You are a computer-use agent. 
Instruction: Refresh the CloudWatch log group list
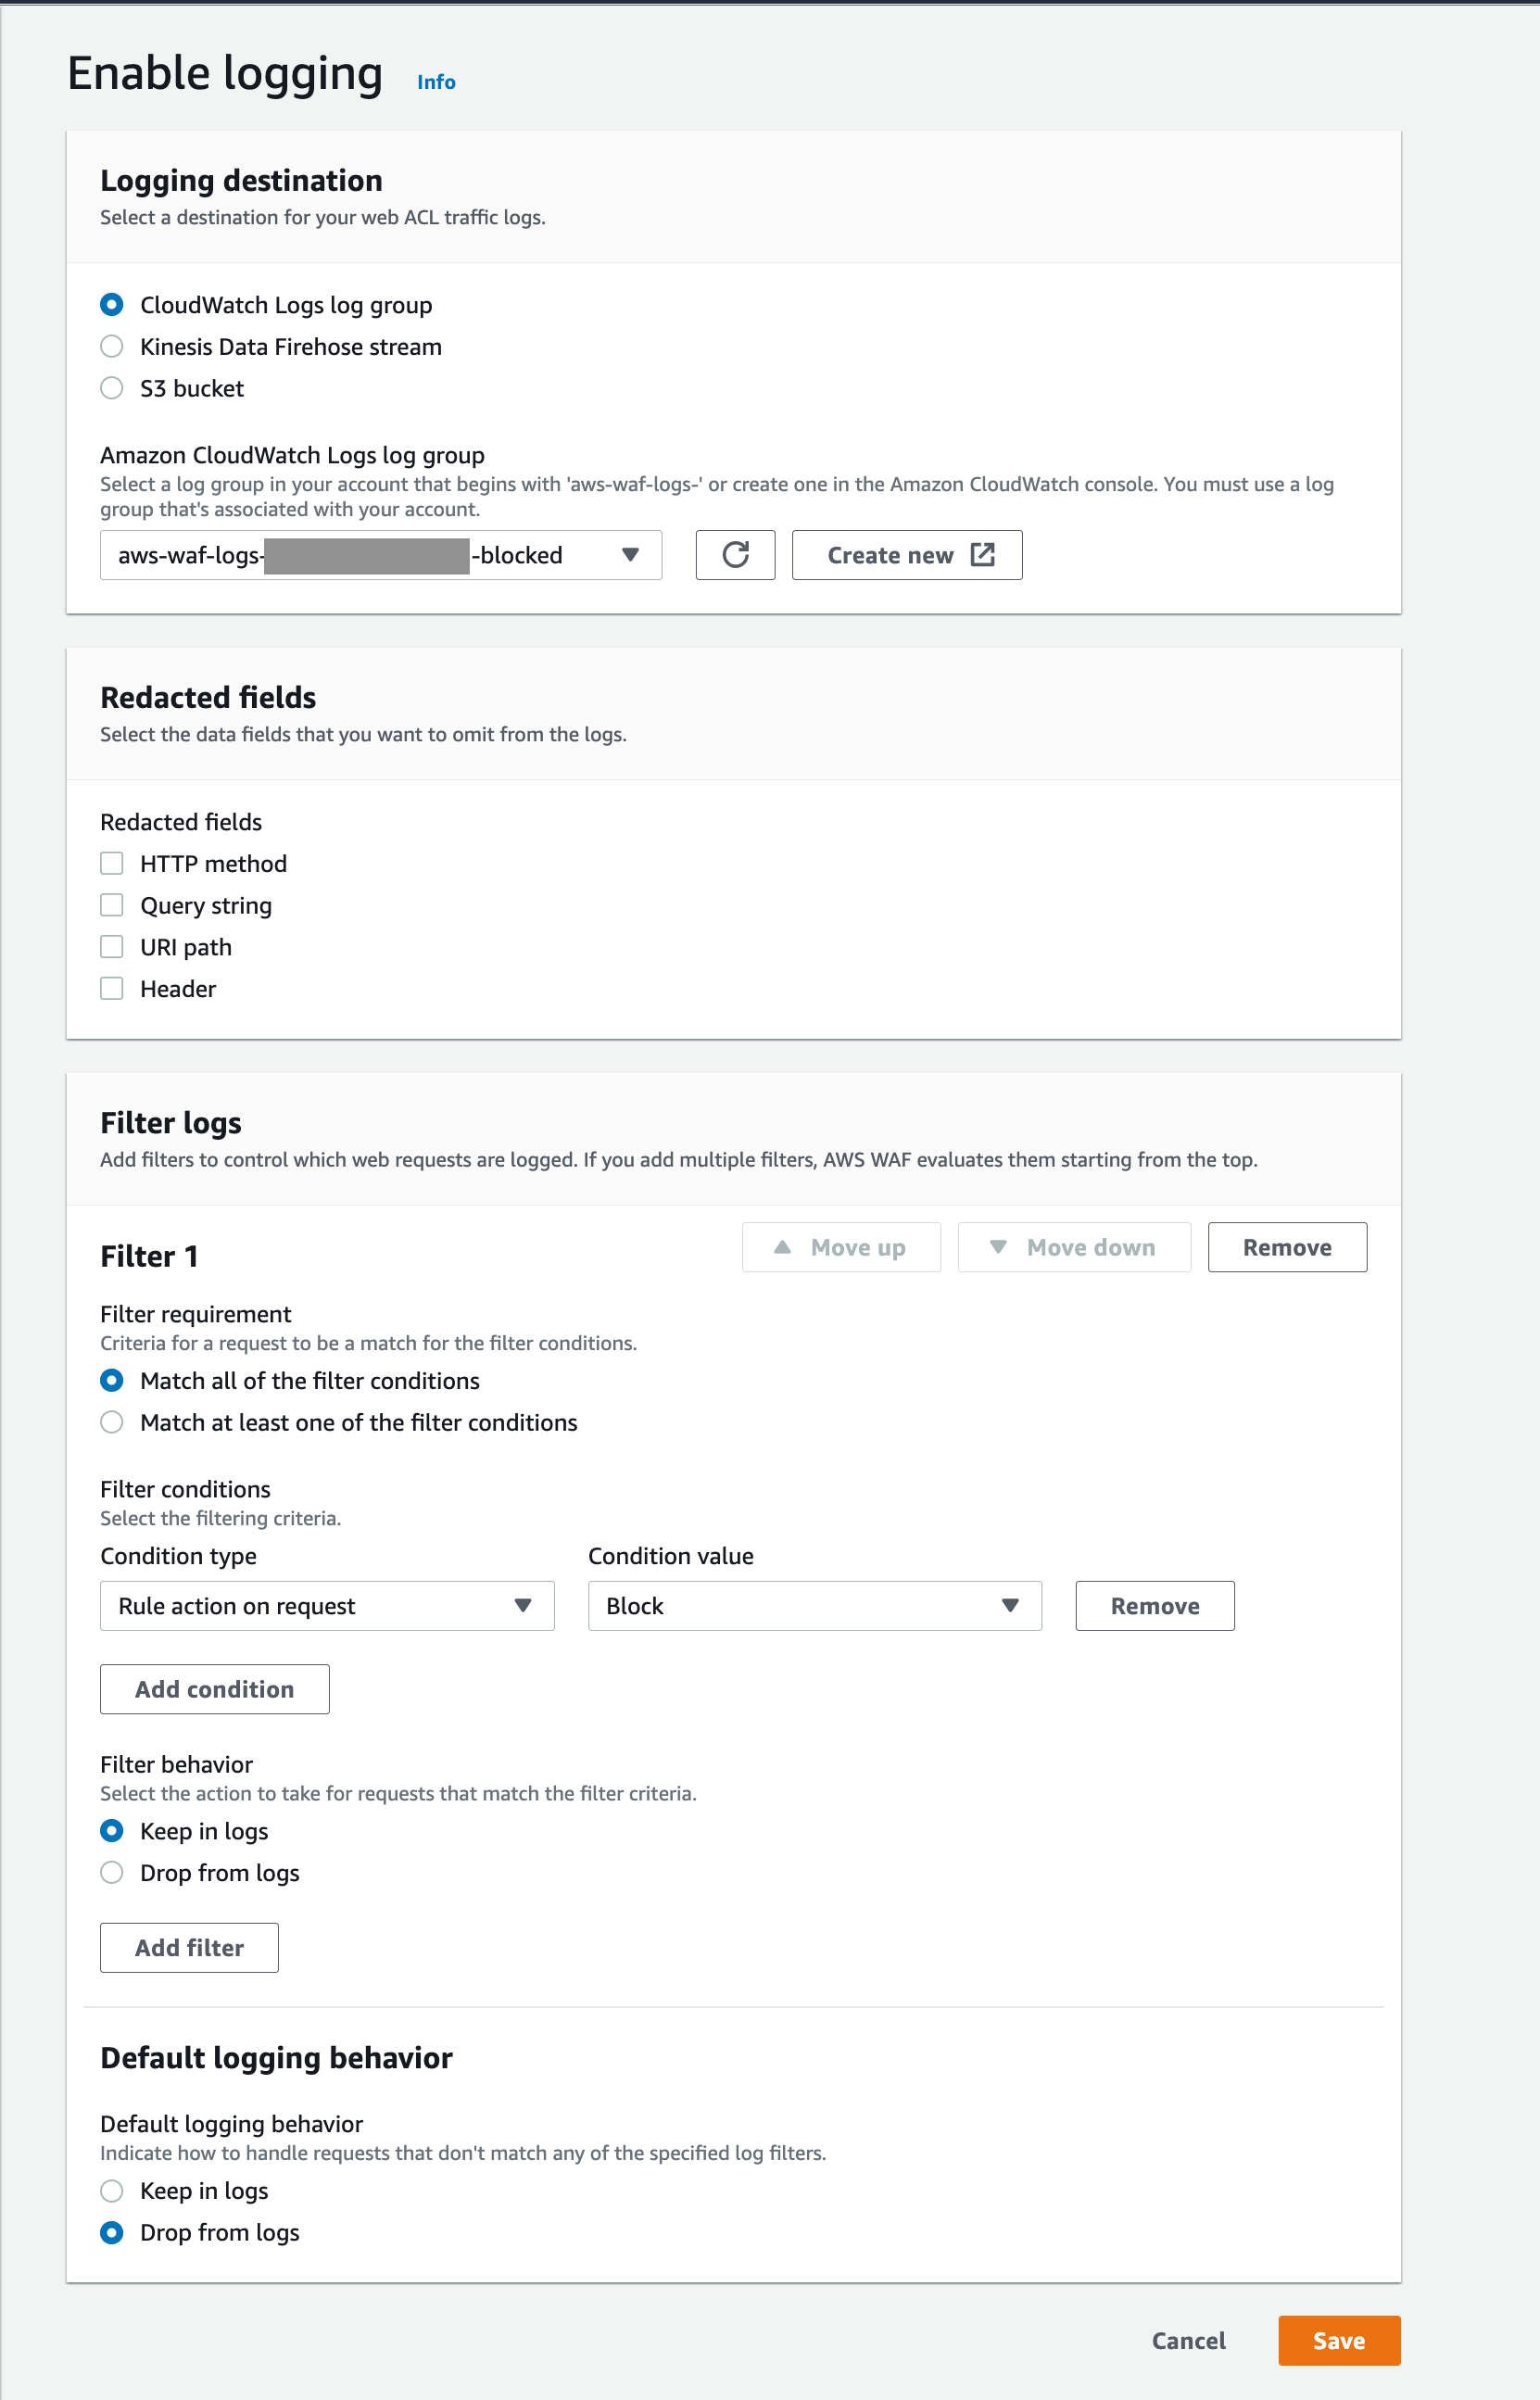click(x=735, y=555)
